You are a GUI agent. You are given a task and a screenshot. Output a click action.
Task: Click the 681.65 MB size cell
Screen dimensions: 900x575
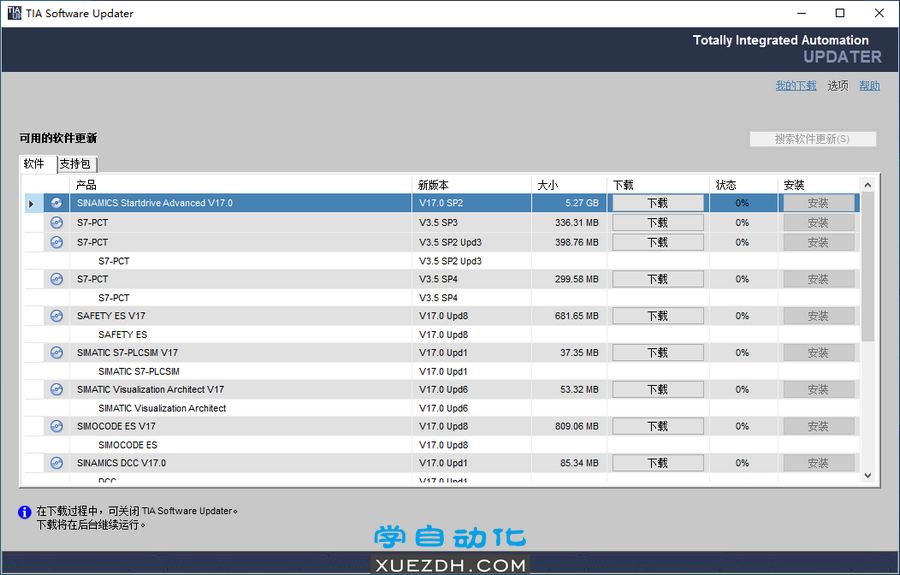click(569, 316)
